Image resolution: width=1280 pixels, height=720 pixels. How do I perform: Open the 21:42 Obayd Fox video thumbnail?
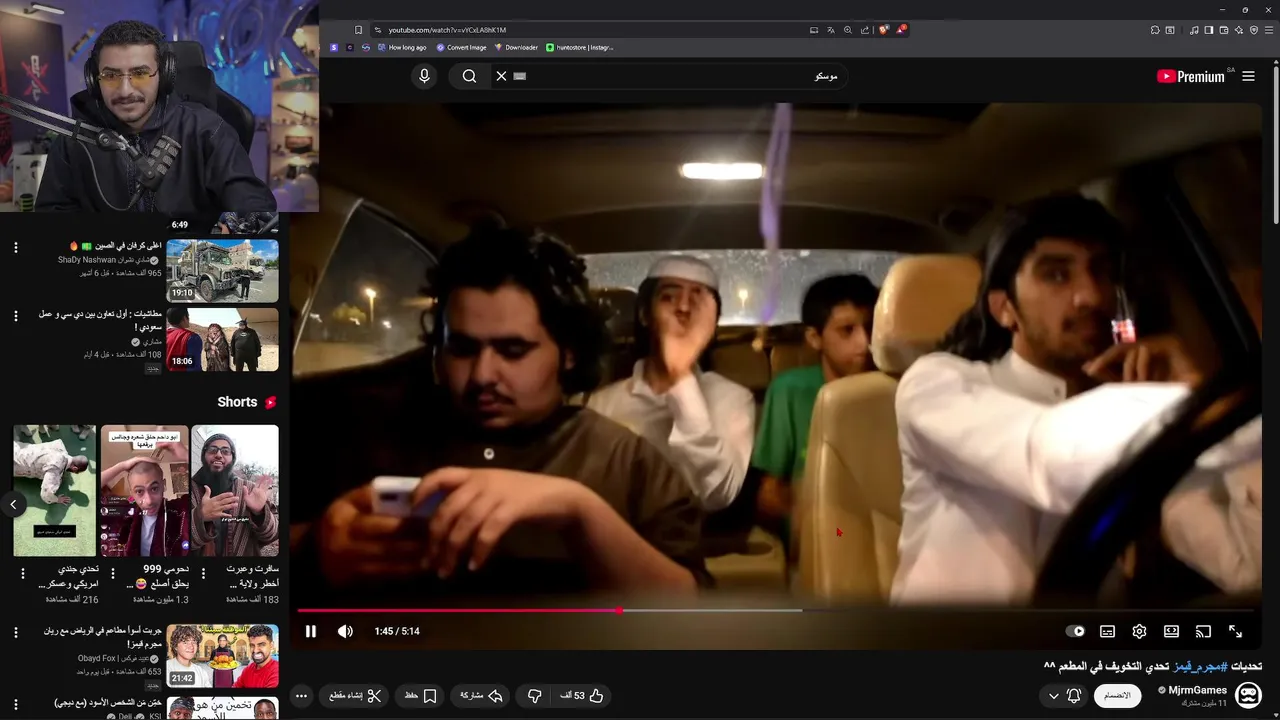click(222, 656)
